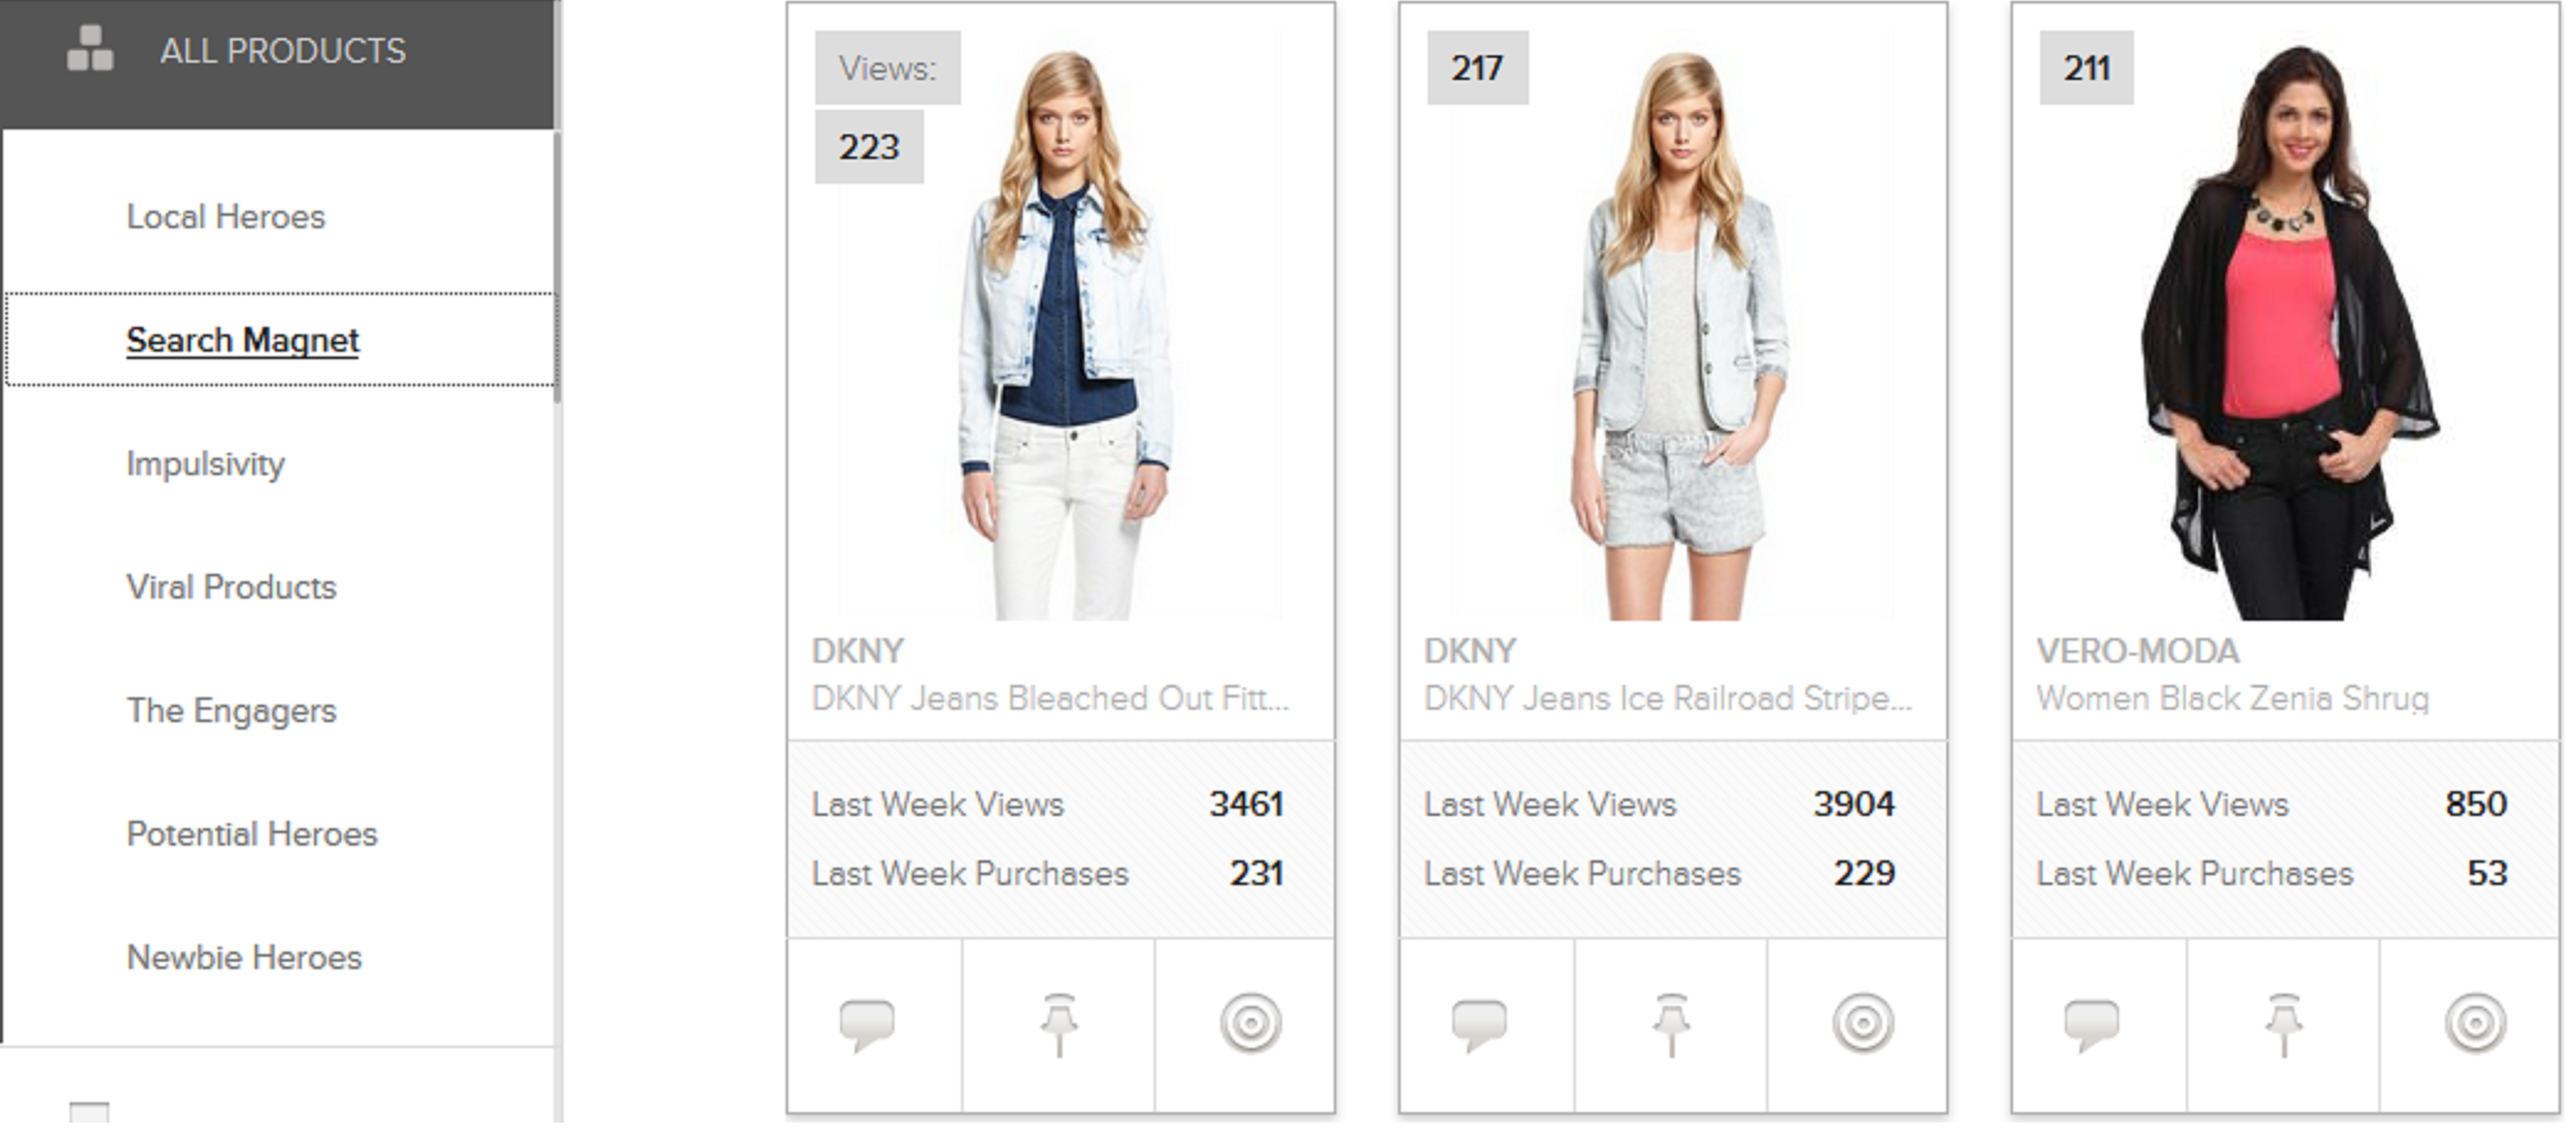
Task: Open comments for DKNY Ice Railroad Stripe
Action: click(x=1479, y=1024)
